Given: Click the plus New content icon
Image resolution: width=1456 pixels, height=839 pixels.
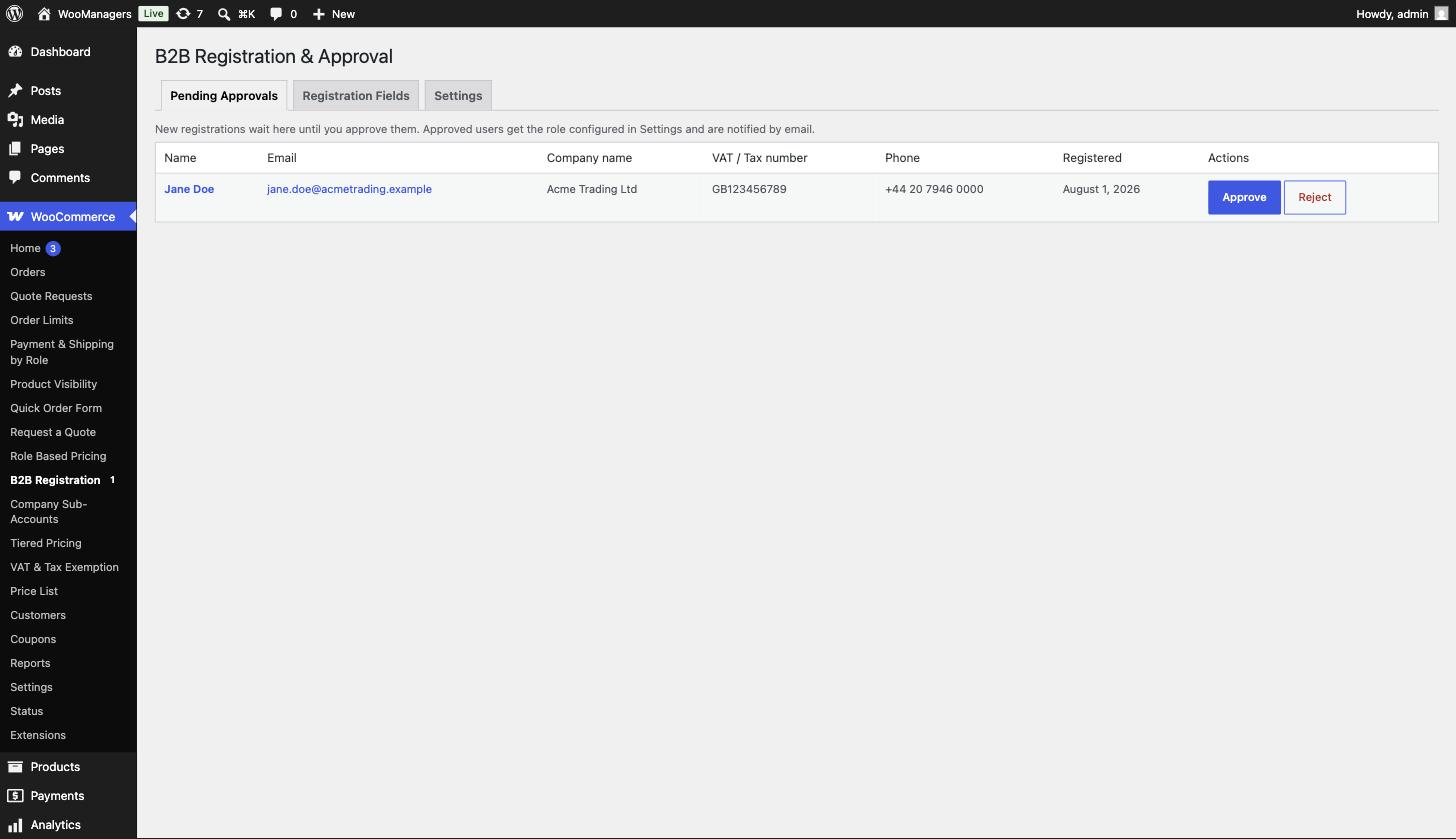Looking at the screenshot, I should tap(318, 14).
